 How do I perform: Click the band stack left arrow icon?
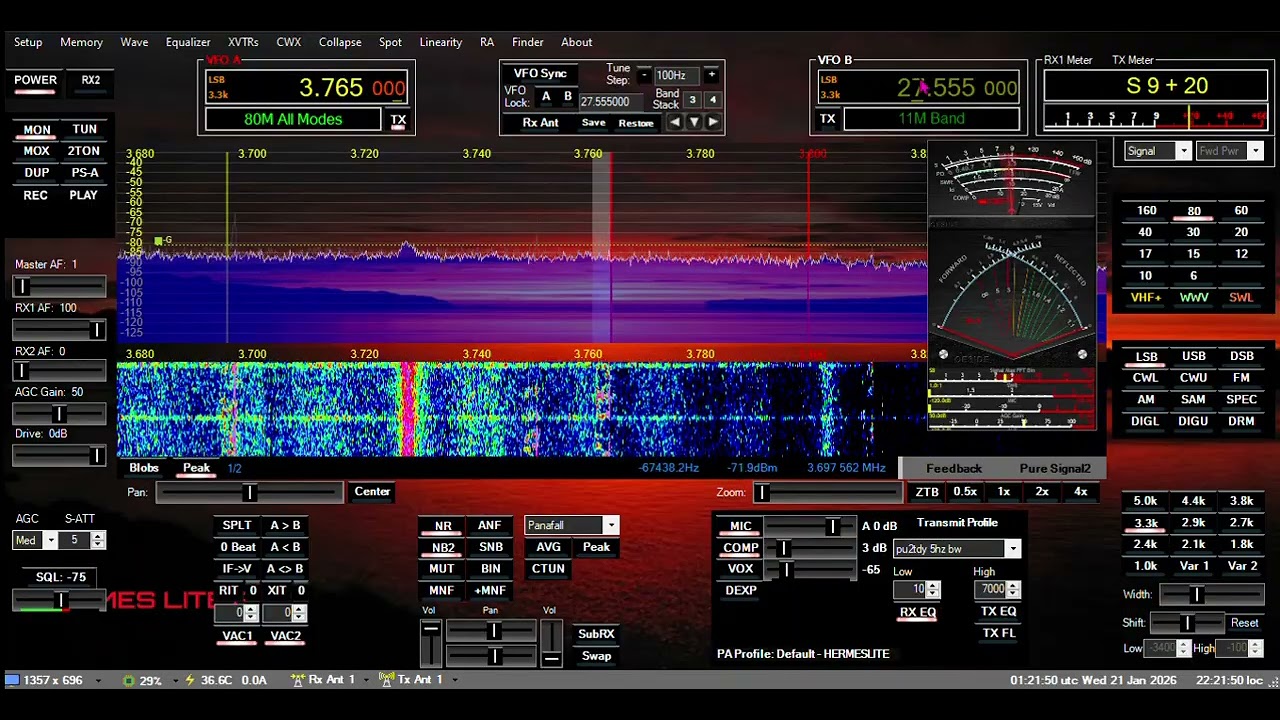click(675, 122)
